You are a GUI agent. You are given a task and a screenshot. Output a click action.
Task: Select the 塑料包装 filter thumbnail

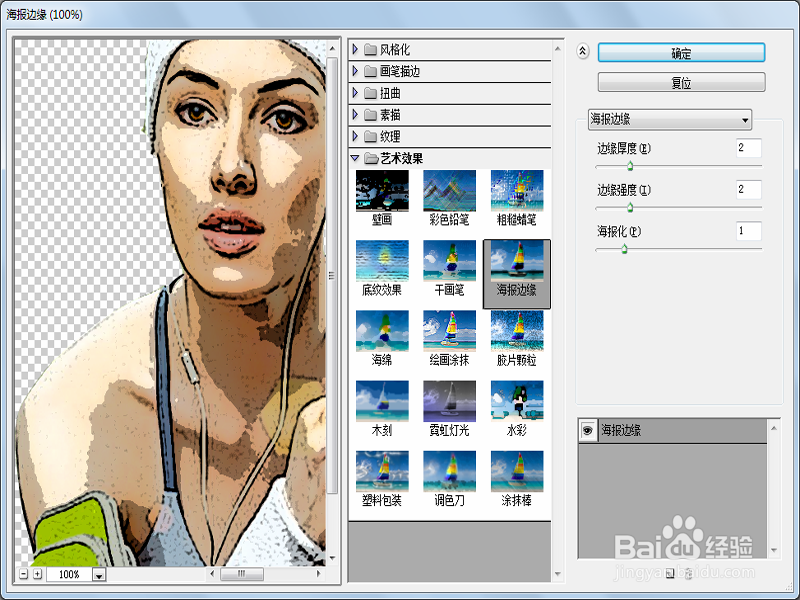[x=382, y=471]
